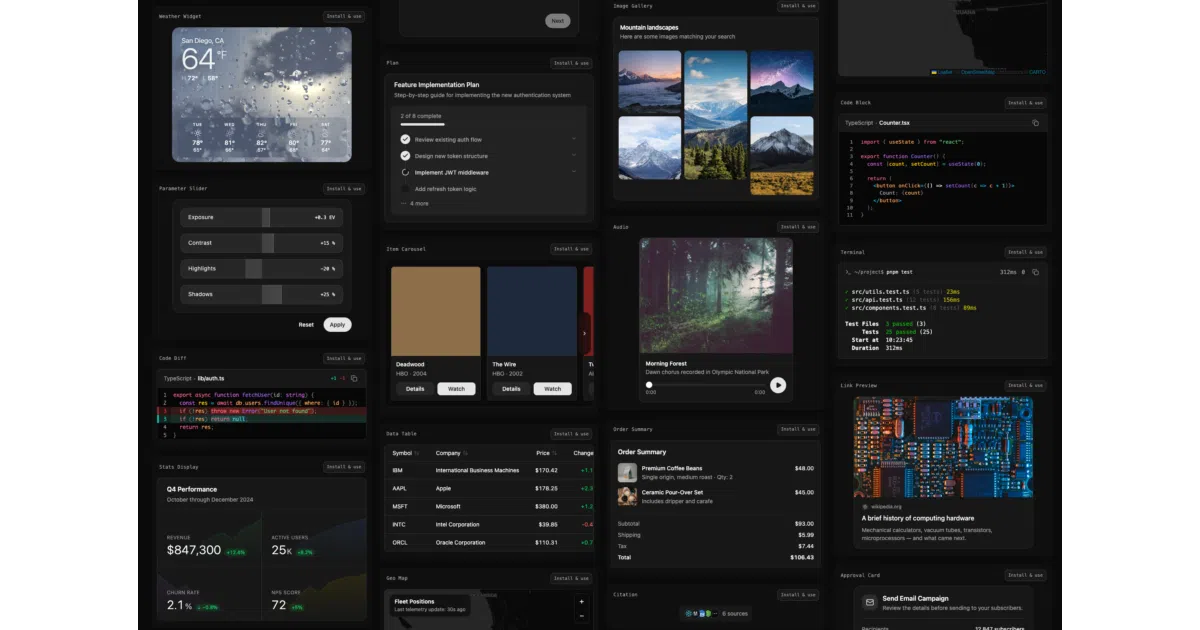Click the checkmark for Review existing auth flow
1200x630 pixels.
[x=405, y=139]
